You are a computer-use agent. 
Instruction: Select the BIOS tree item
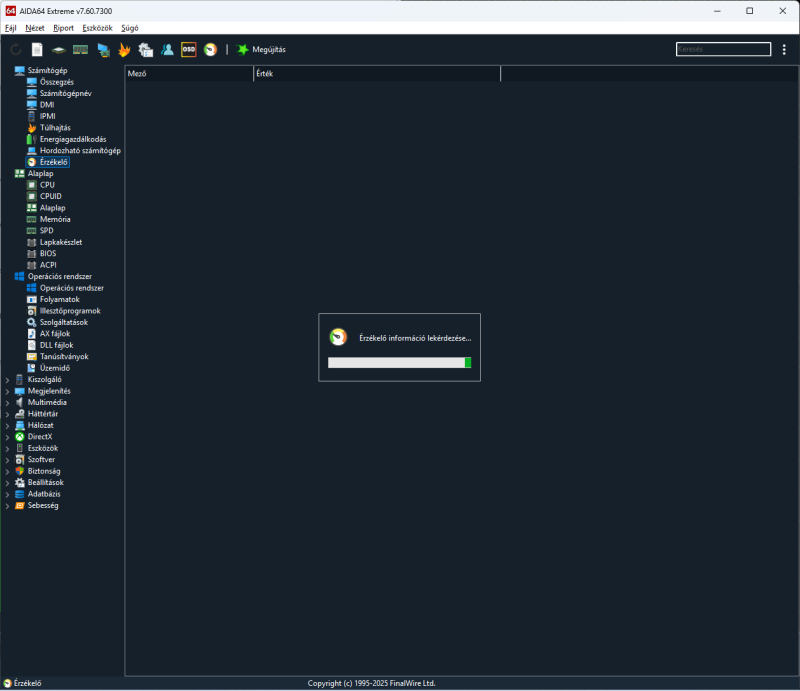click(48, 254)
